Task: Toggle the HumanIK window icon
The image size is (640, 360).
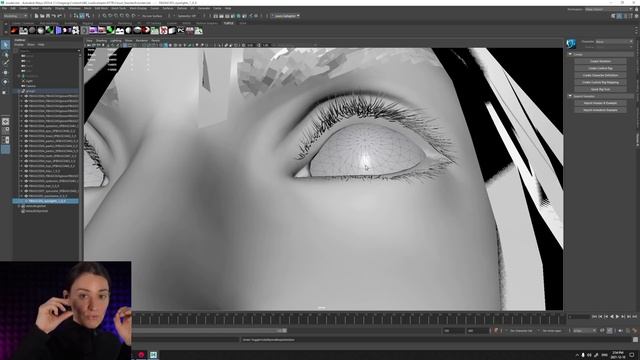Action: pyautogui.click(x=619, y=16)
